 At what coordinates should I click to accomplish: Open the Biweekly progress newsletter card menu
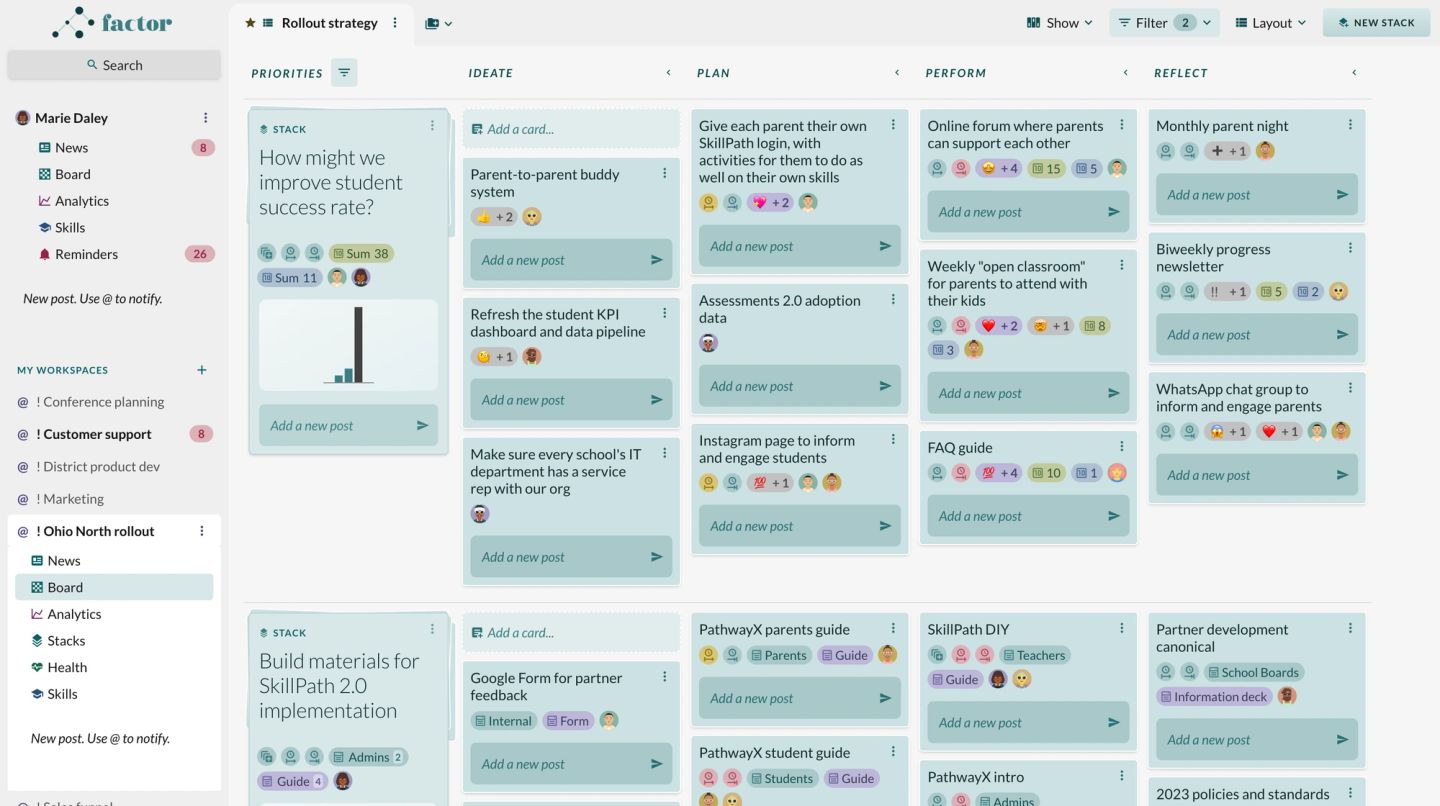pos(1350,249)
